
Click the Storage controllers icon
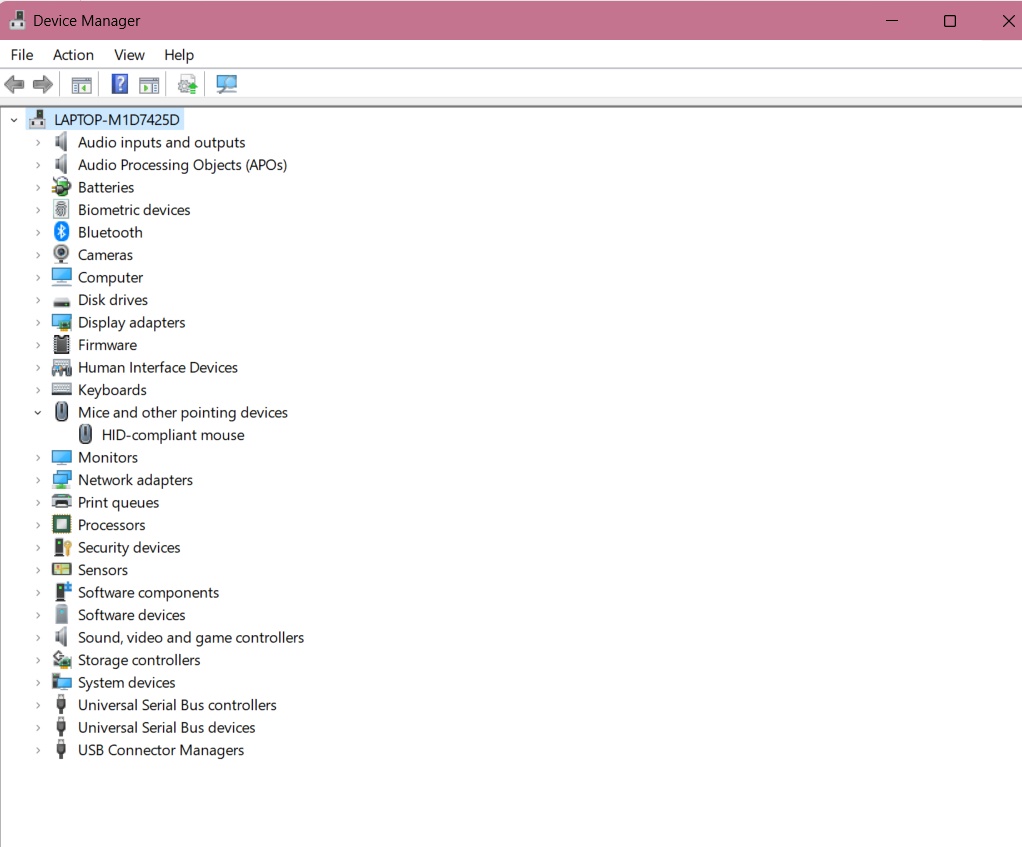pos(62,659)
